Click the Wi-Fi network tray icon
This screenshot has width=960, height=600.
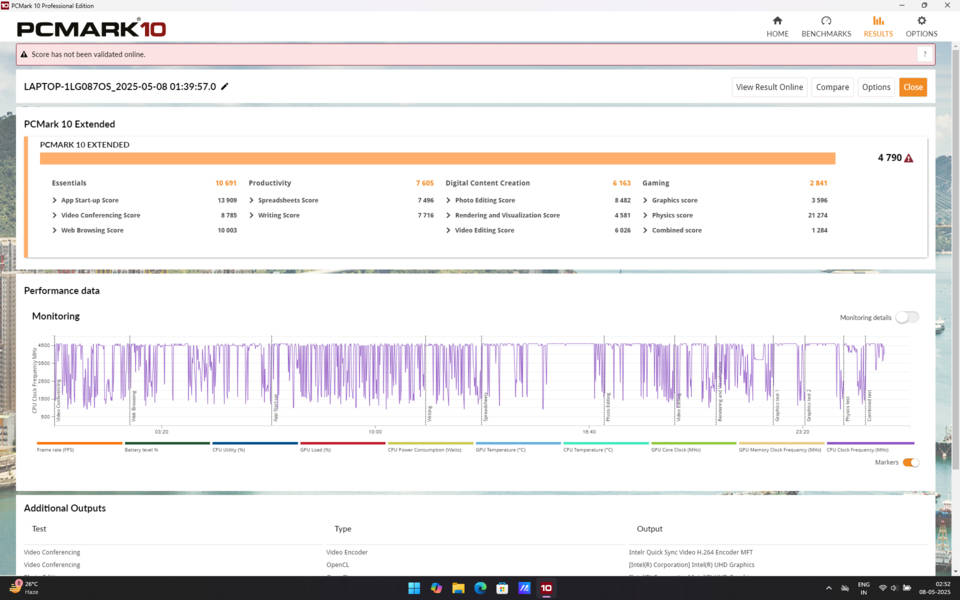click(x=882, y=588)
